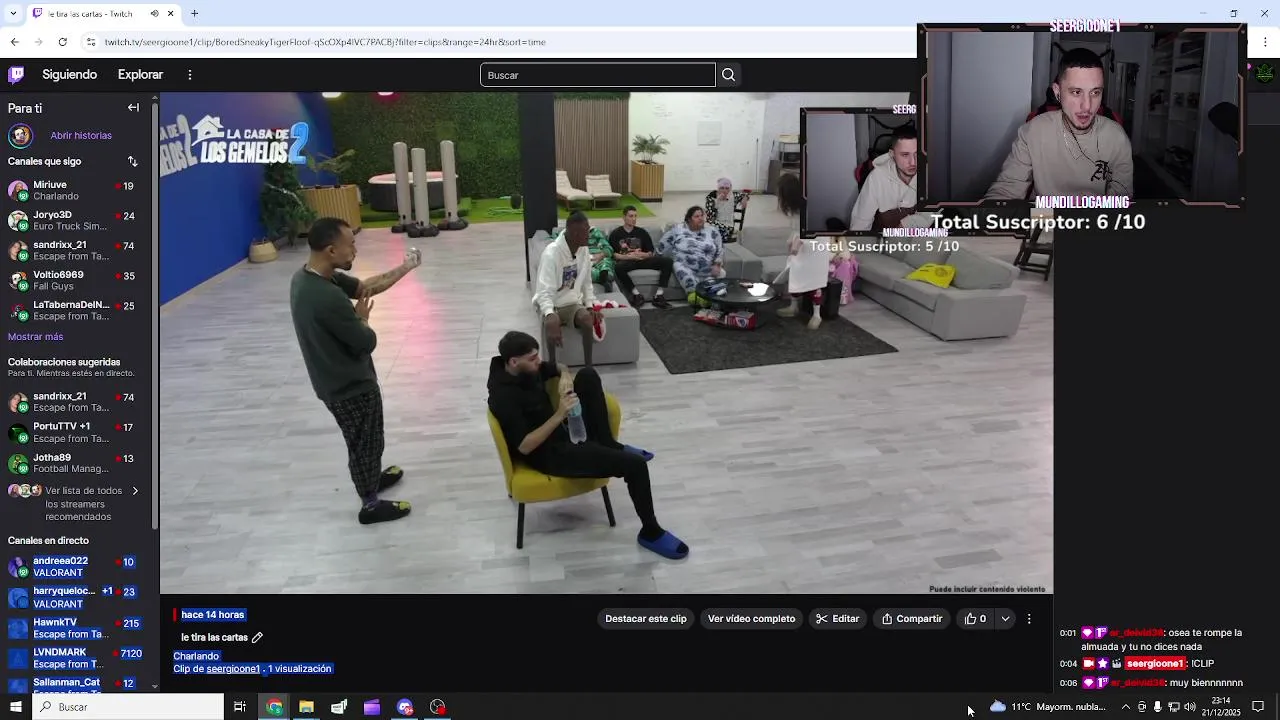Screen dimensions: 1280x720
Task: Click the Buscar search field on Twitch
Action: [x=598, y=75]
